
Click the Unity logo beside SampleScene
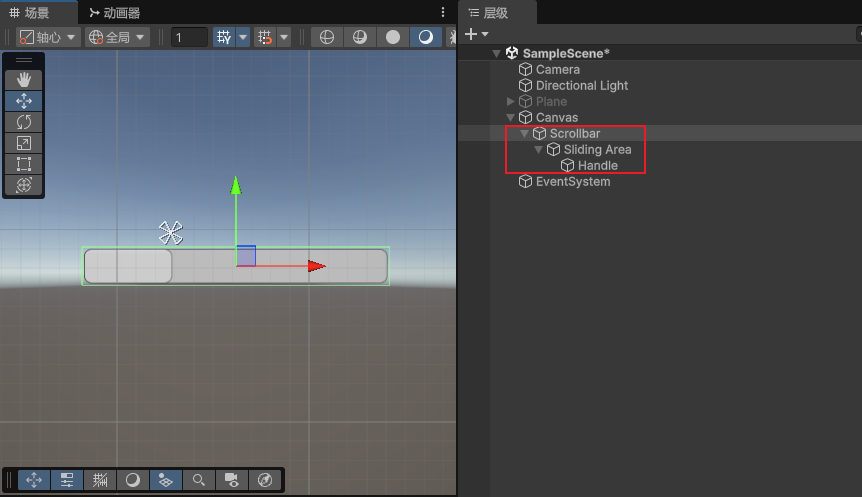tap(512, 53)
